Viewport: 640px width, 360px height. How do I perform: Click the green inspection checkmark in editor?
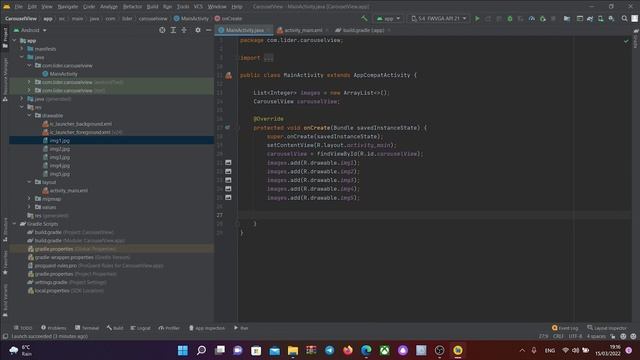pos(626,41)
